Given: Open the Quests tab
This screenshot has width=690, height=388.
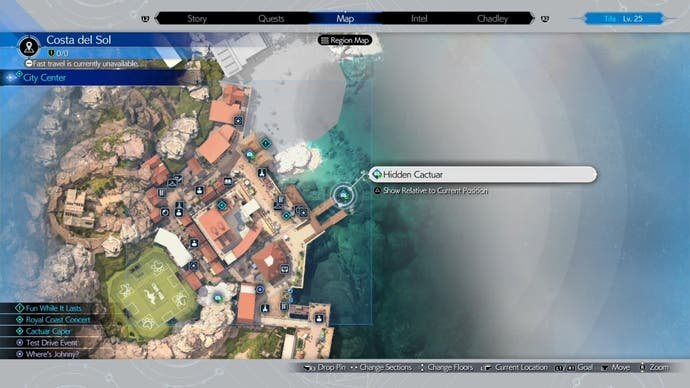Looking at the screenshot, I should click(x=271, y=18).
